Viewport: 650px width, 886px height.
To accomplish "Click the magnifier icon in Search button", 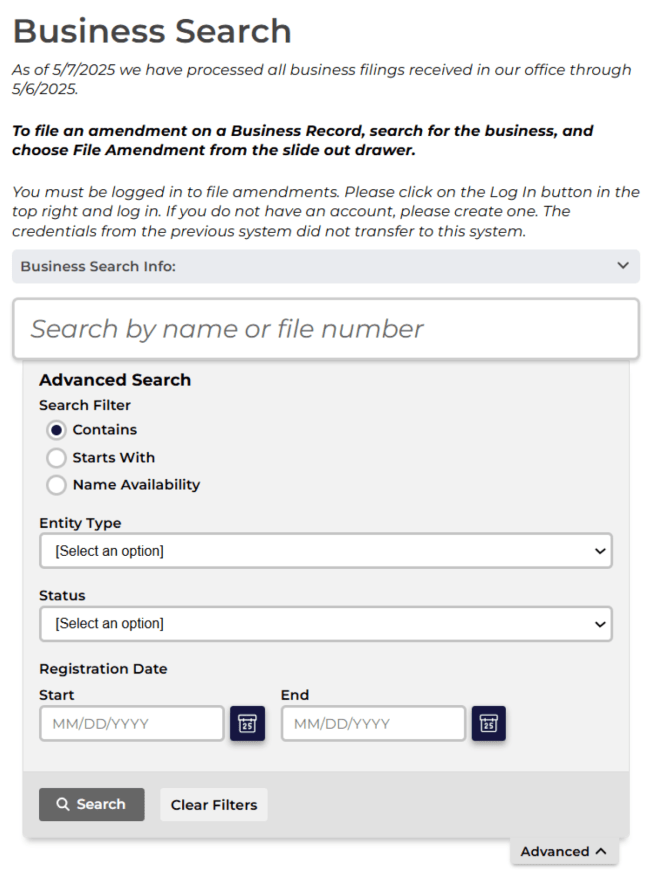I will point(63,804).
